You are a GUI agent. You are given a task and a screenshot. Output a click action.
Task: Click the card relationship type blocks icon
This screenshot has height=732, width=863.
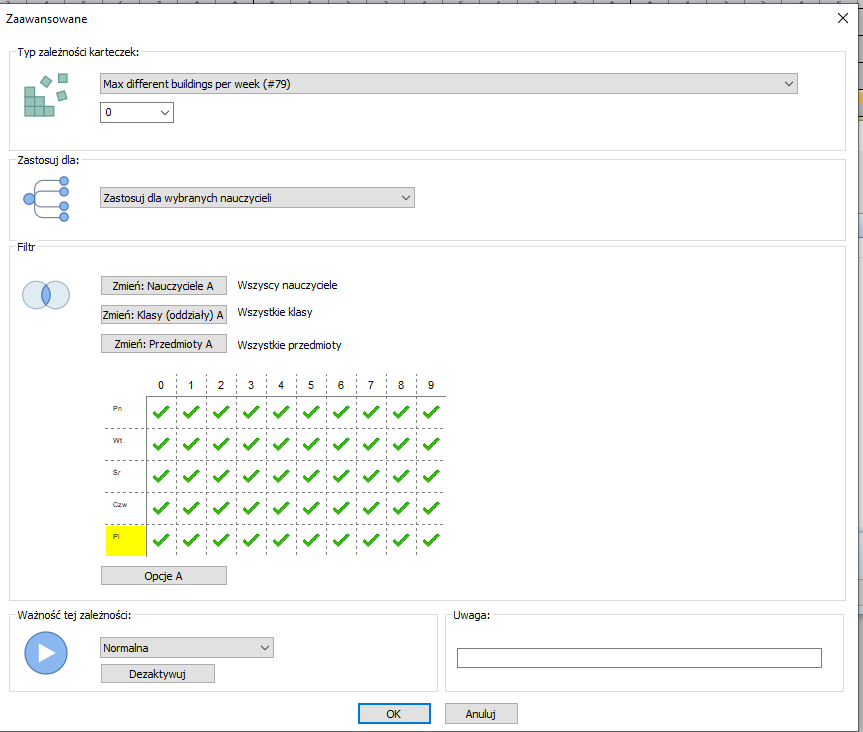click(x=45, y=95)
